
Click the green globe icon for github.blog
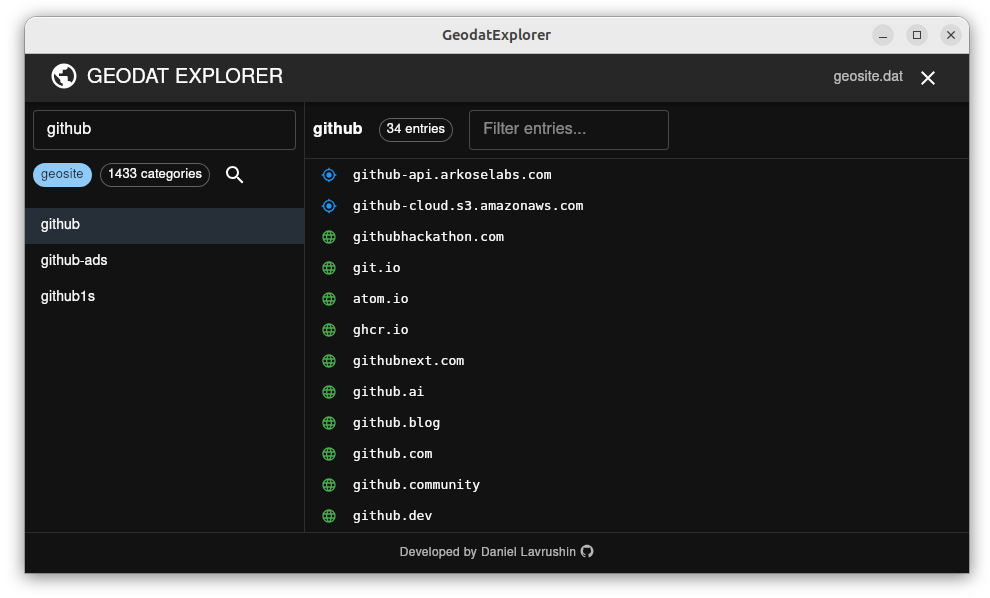pyautogui.click(x=329, y=422)
